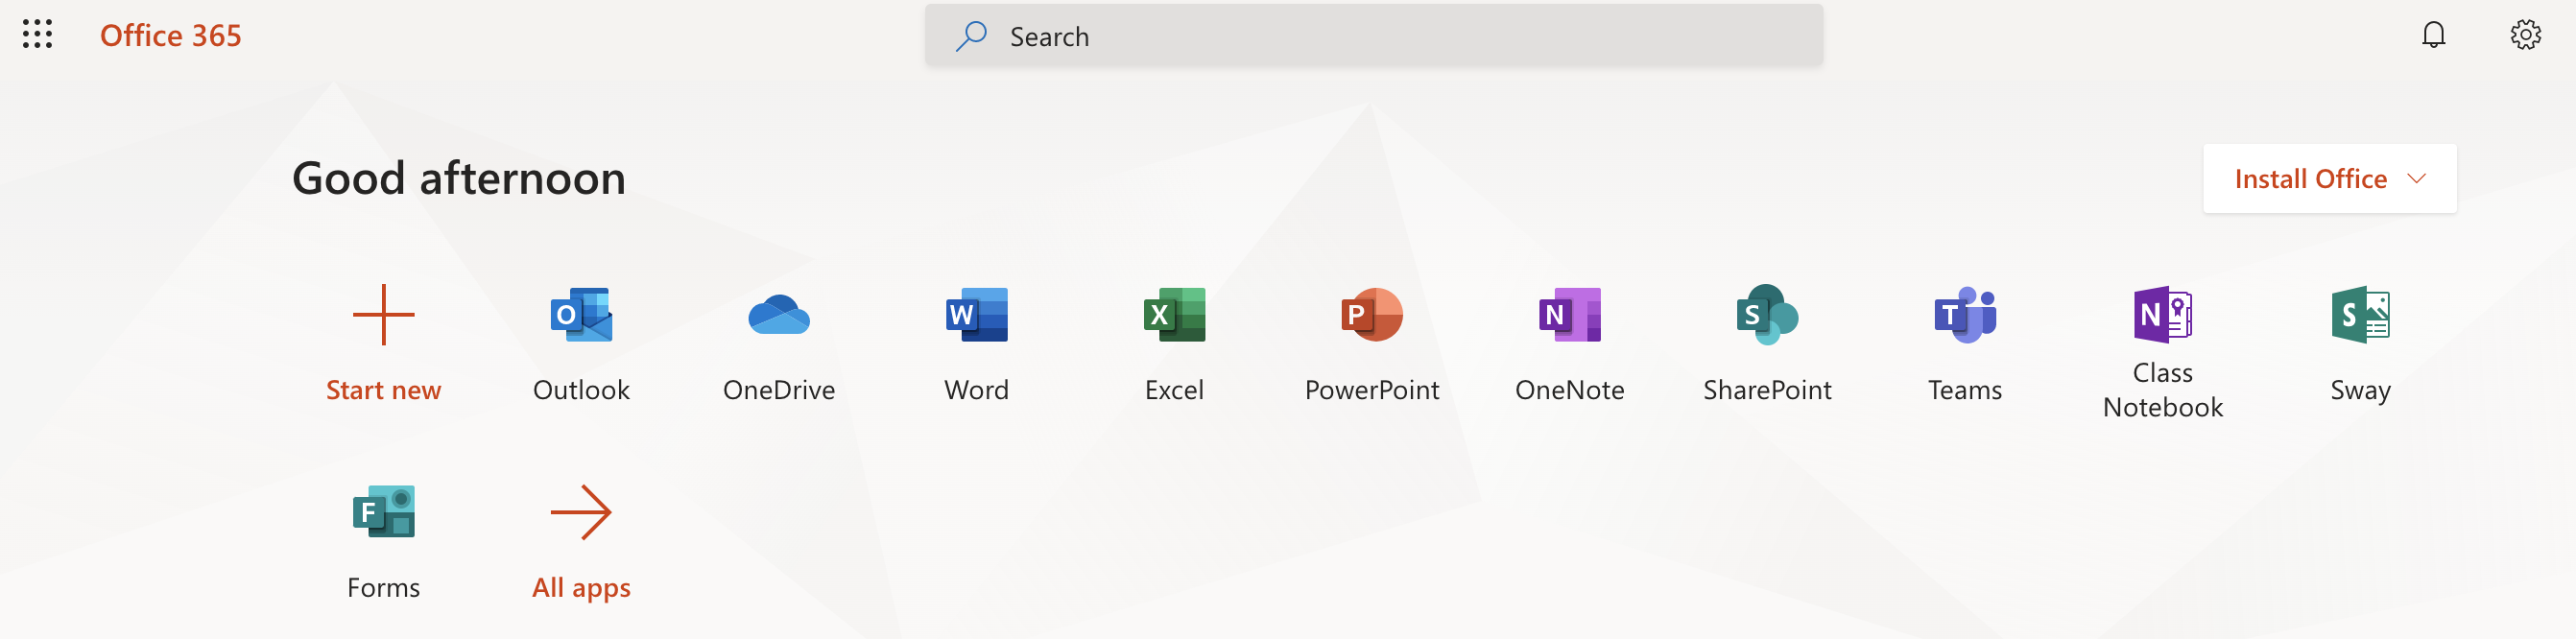Open Class Notebook
This screenshot has height=639, width=2576.
click(2162, 354)
